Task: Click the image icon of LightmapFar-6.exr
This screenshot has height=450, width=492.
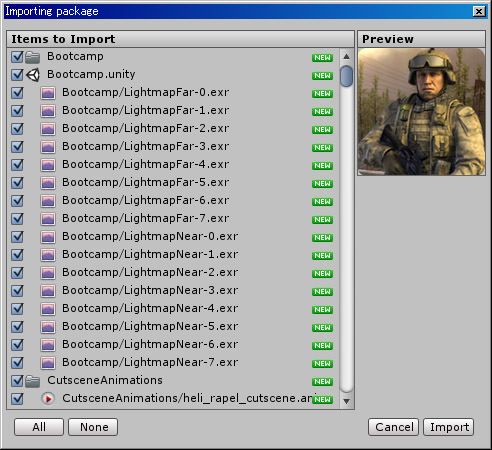Action: [48, 201]
